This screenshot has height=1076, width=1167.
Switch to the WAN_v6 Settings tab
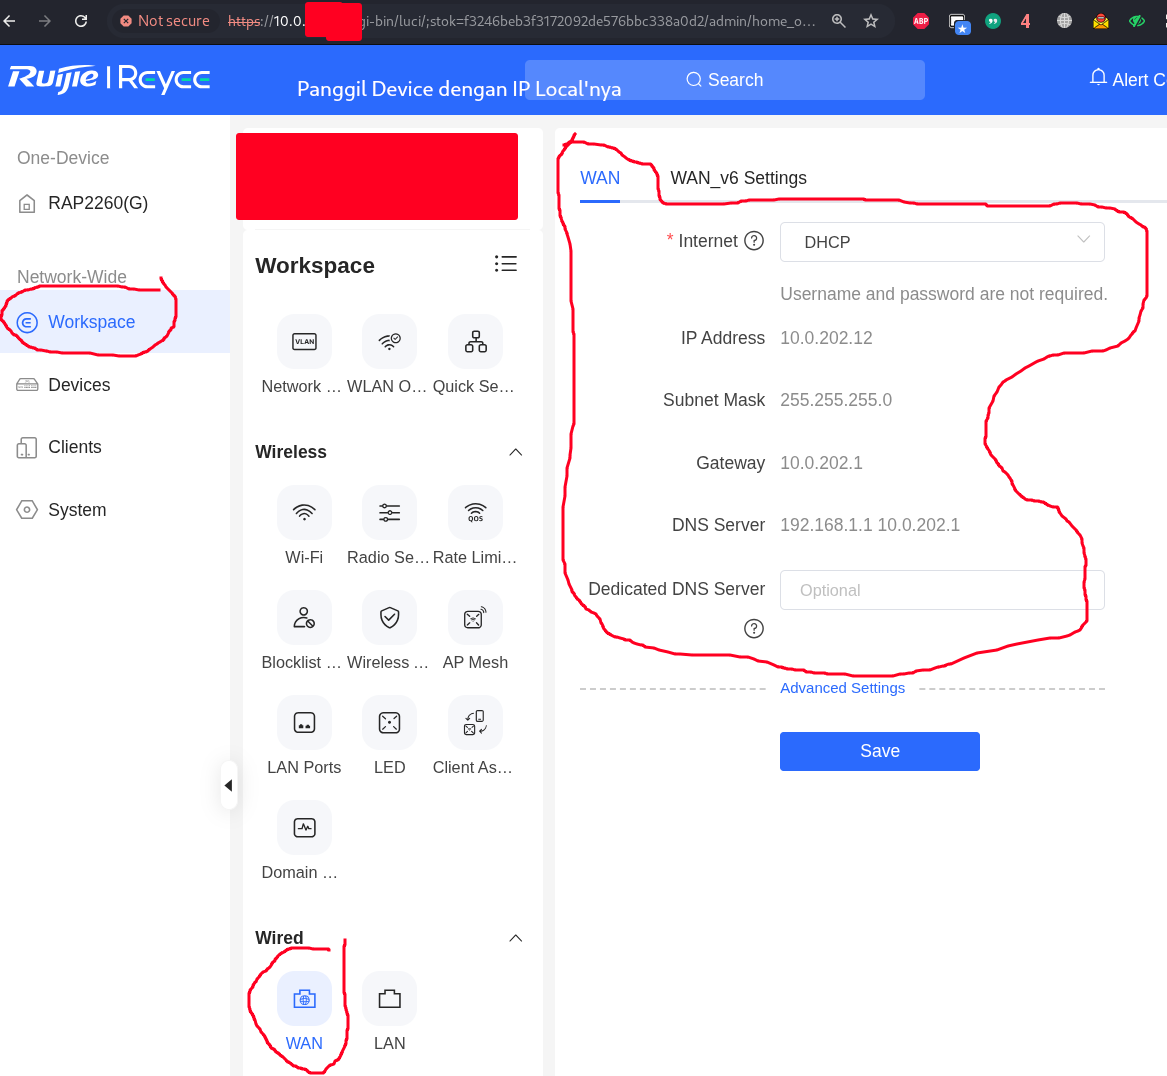[738, 178]
